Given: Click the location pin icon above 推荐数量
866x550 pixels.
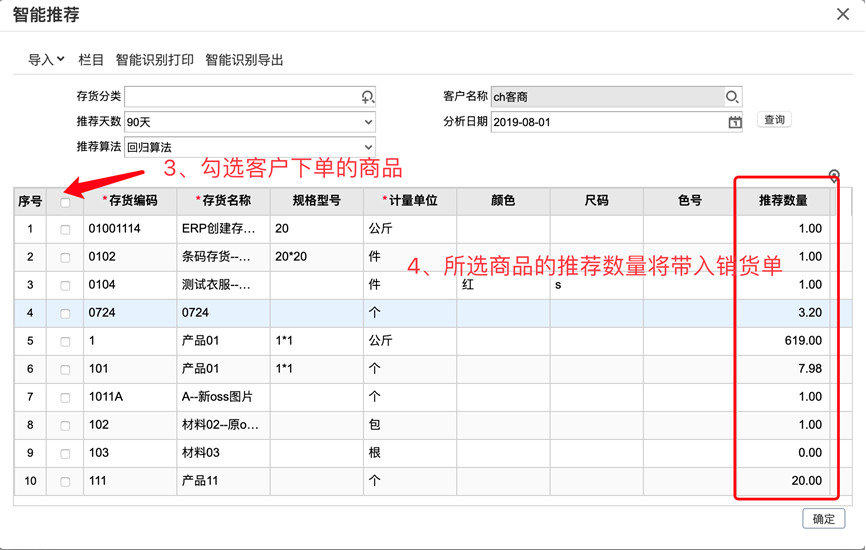Looking at the screenshot, I should coord(834,176).
